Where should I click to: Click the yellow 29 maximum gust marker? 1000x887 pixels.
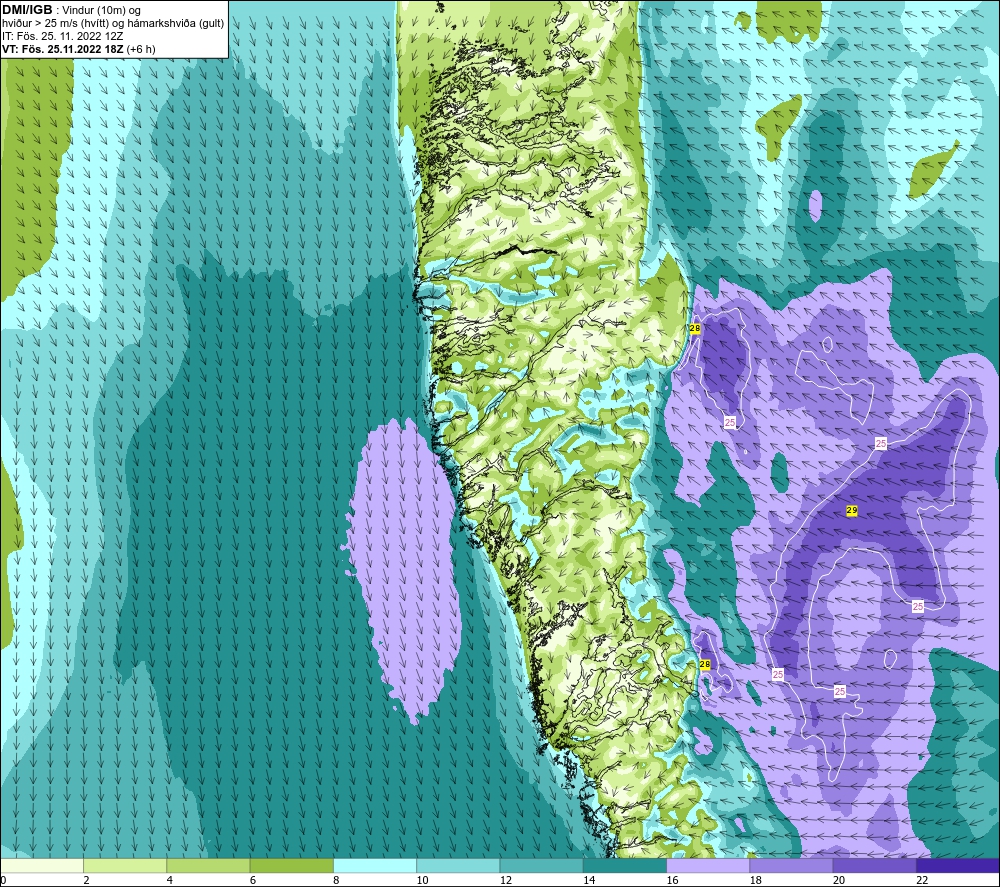click(851, 510)
